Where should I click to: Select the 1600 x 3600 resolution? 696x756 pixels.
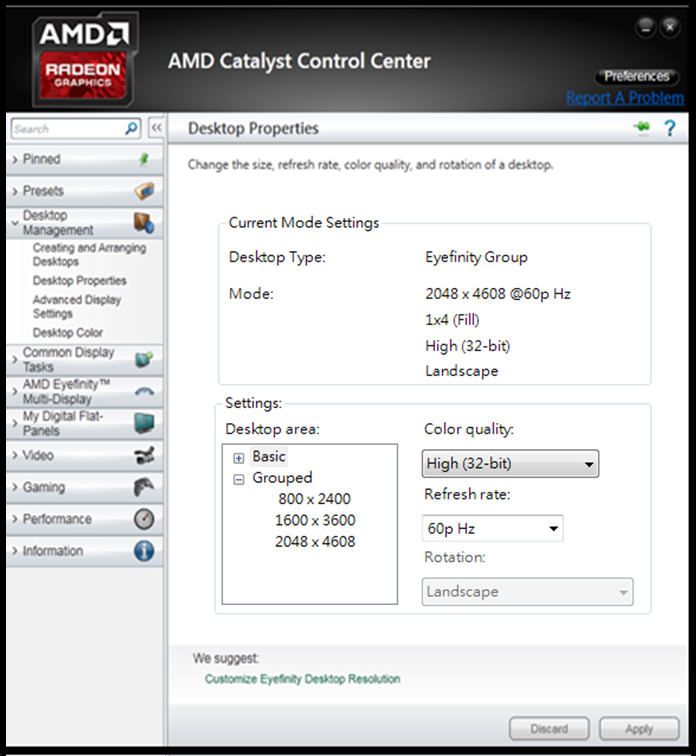click(315, 520)
